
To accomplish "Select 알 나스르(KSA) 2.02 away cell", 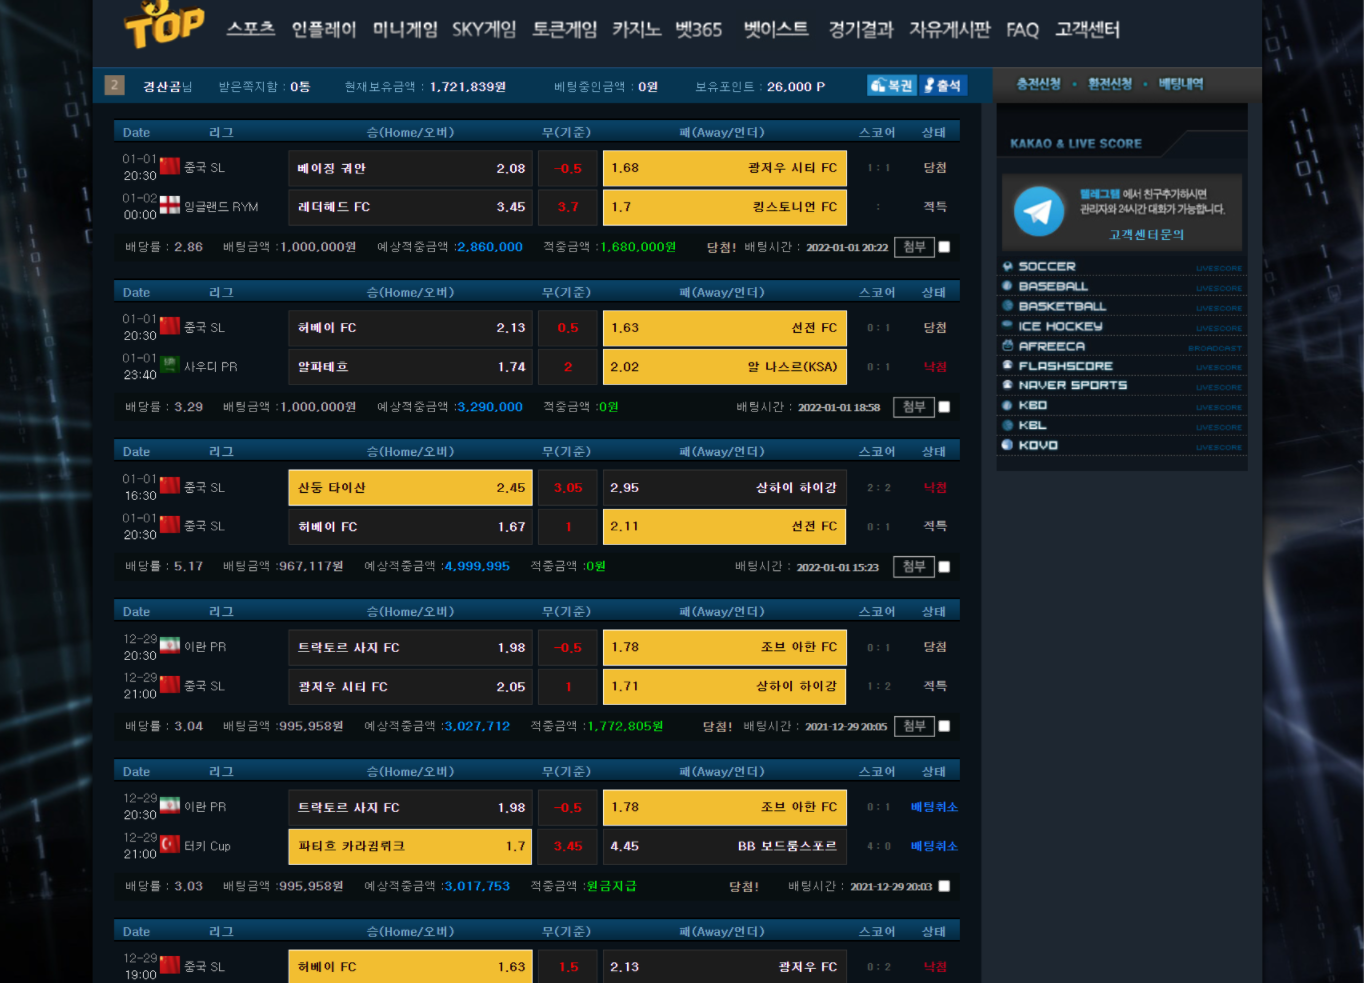I will pyautogui.click(x=725, y=367).
